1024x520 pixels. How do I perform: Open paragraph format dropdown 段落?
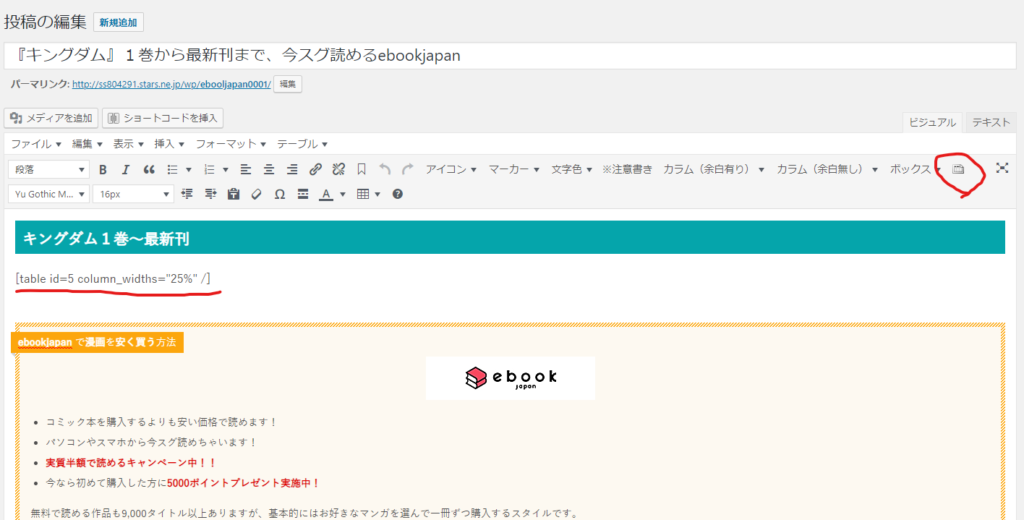point(48,170)
